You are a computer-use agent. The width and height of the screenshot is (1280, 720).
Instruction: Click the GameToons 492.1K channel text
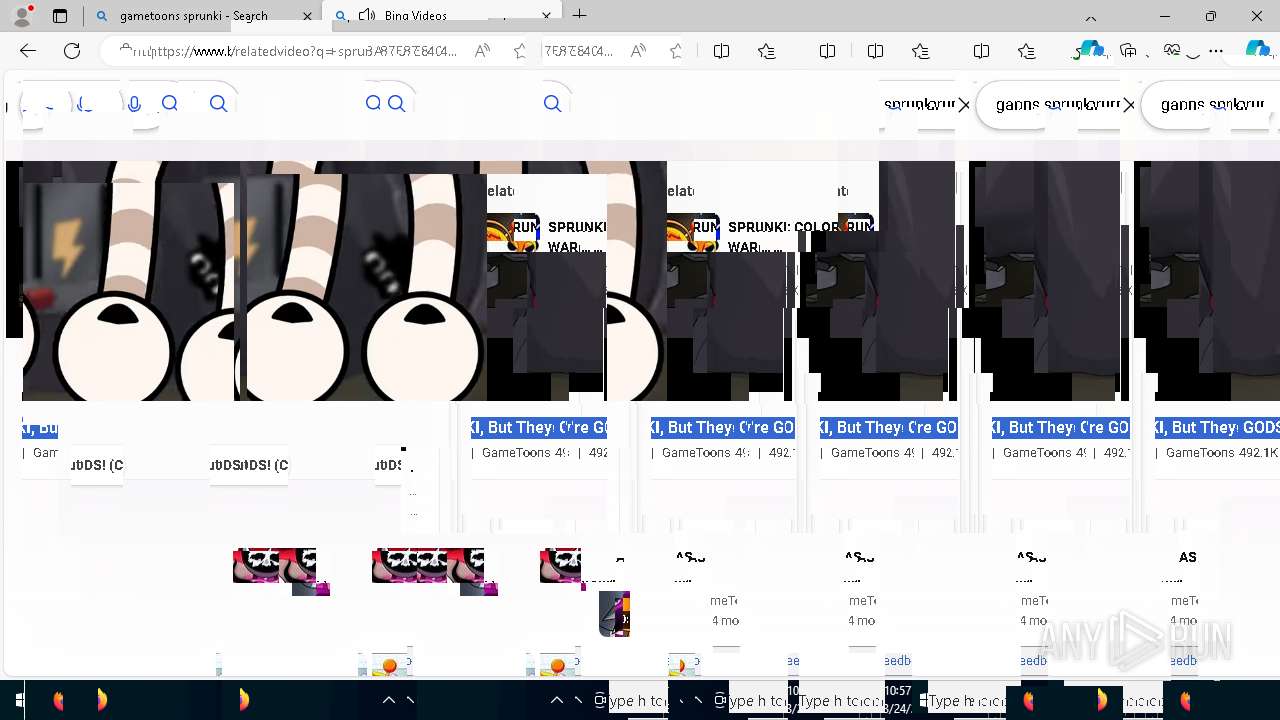pos(1222,452)
